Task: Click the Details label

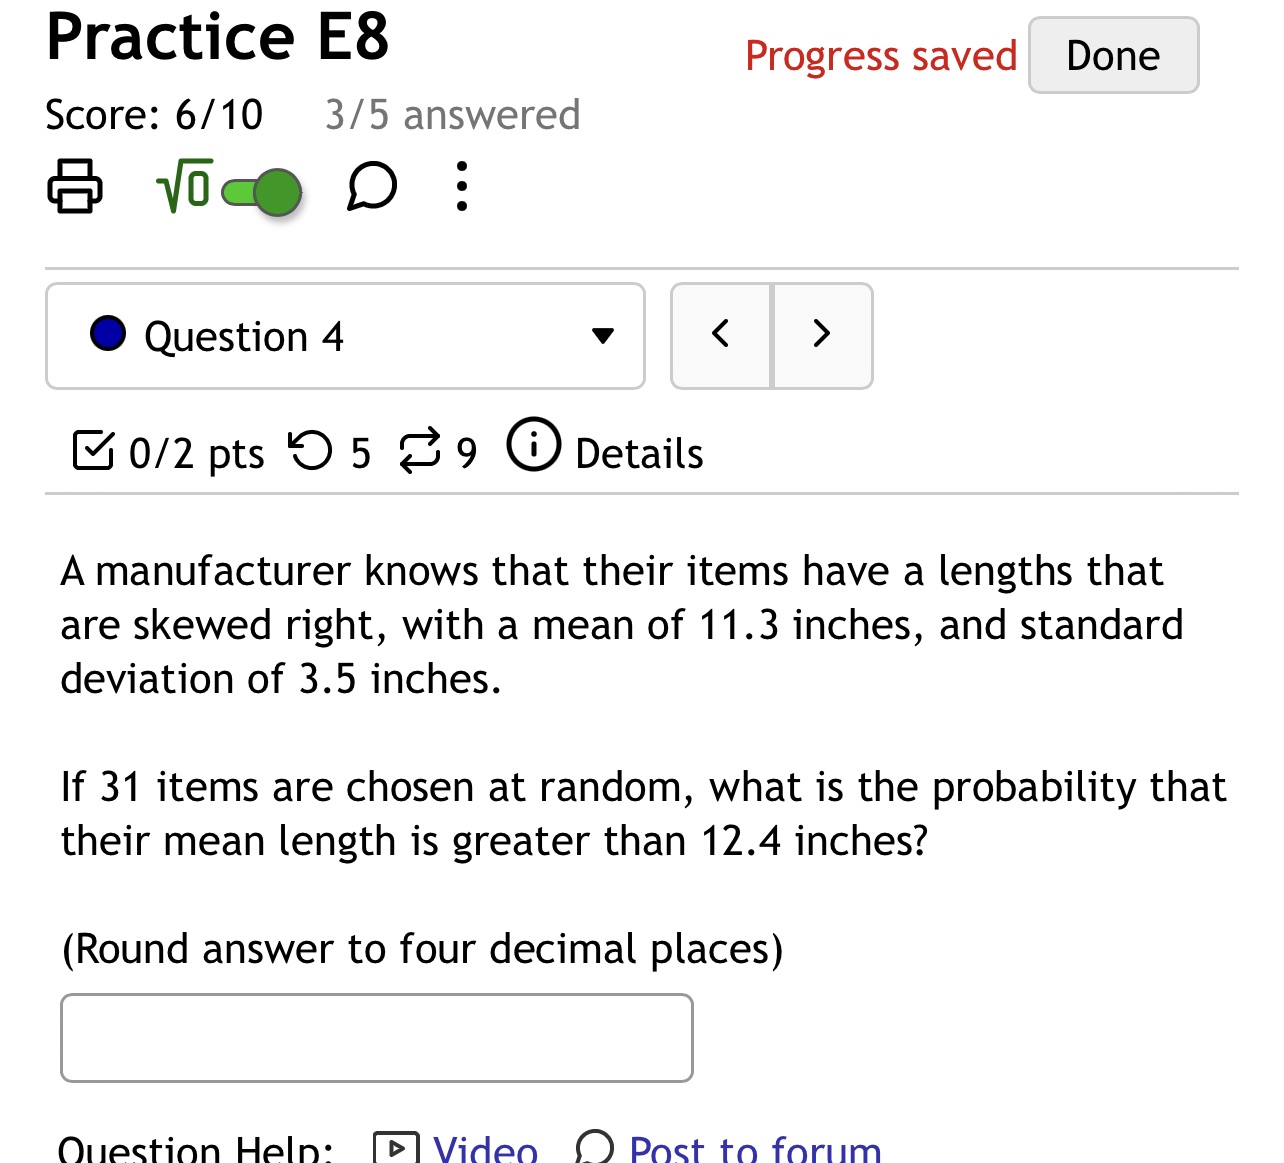Action: click(x=638, y=453)
